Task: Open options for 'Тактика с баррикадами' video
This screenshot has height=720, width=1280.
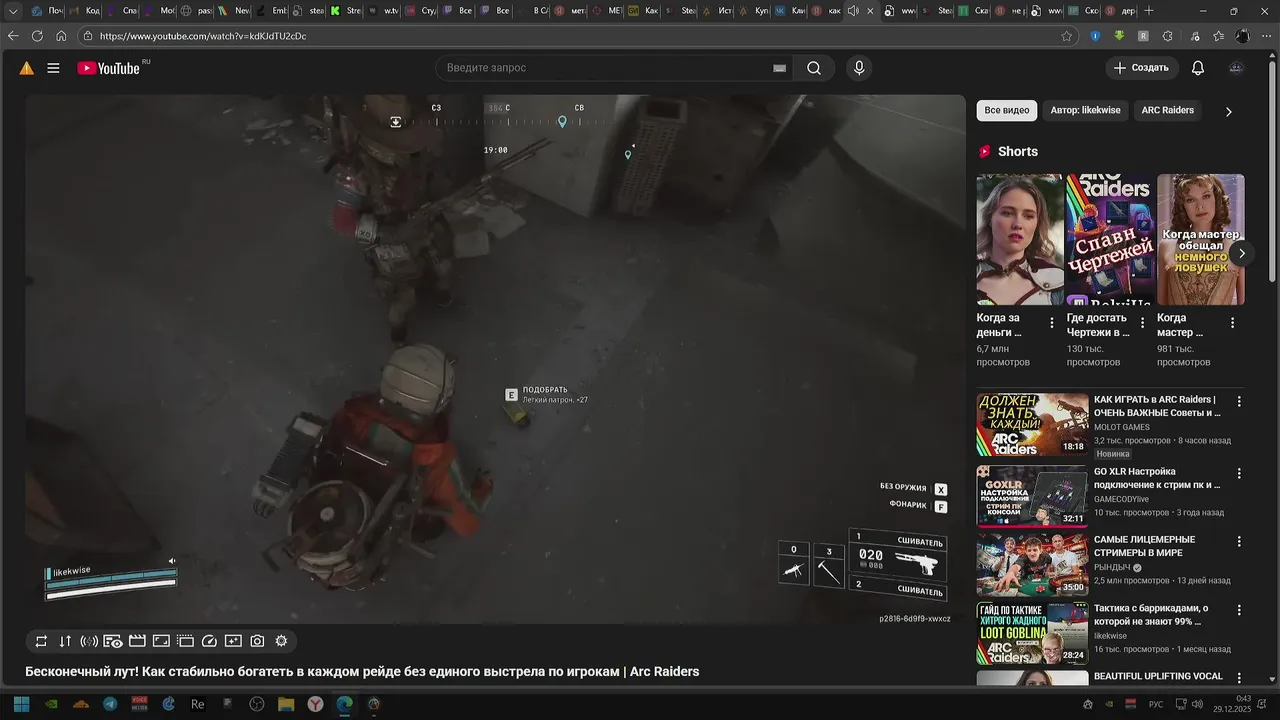Action: (1239, 609)
